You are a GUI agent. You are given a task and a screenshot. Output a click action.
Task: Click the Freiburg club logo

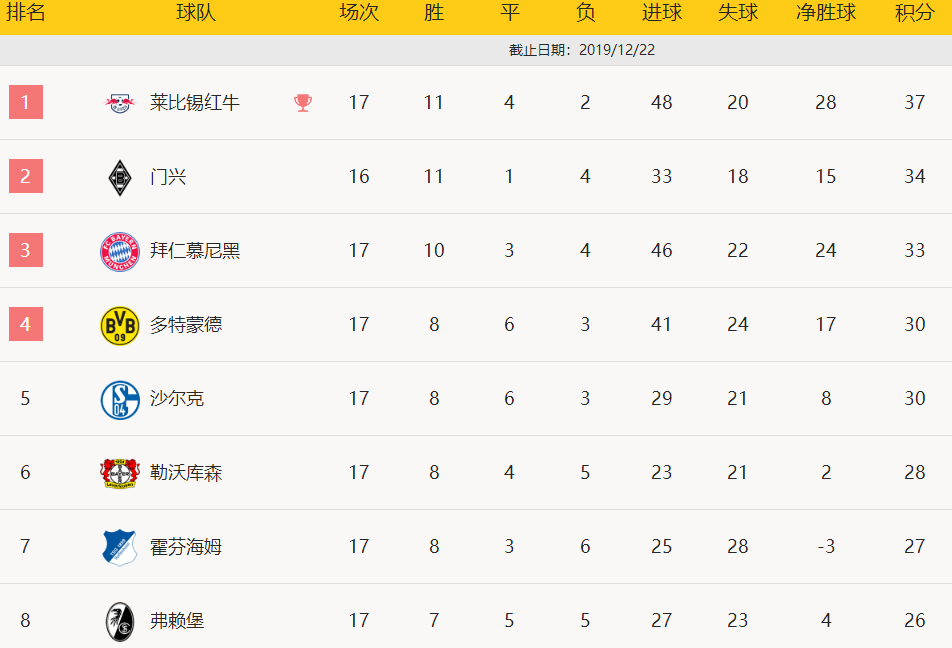[x=120, y=621]
